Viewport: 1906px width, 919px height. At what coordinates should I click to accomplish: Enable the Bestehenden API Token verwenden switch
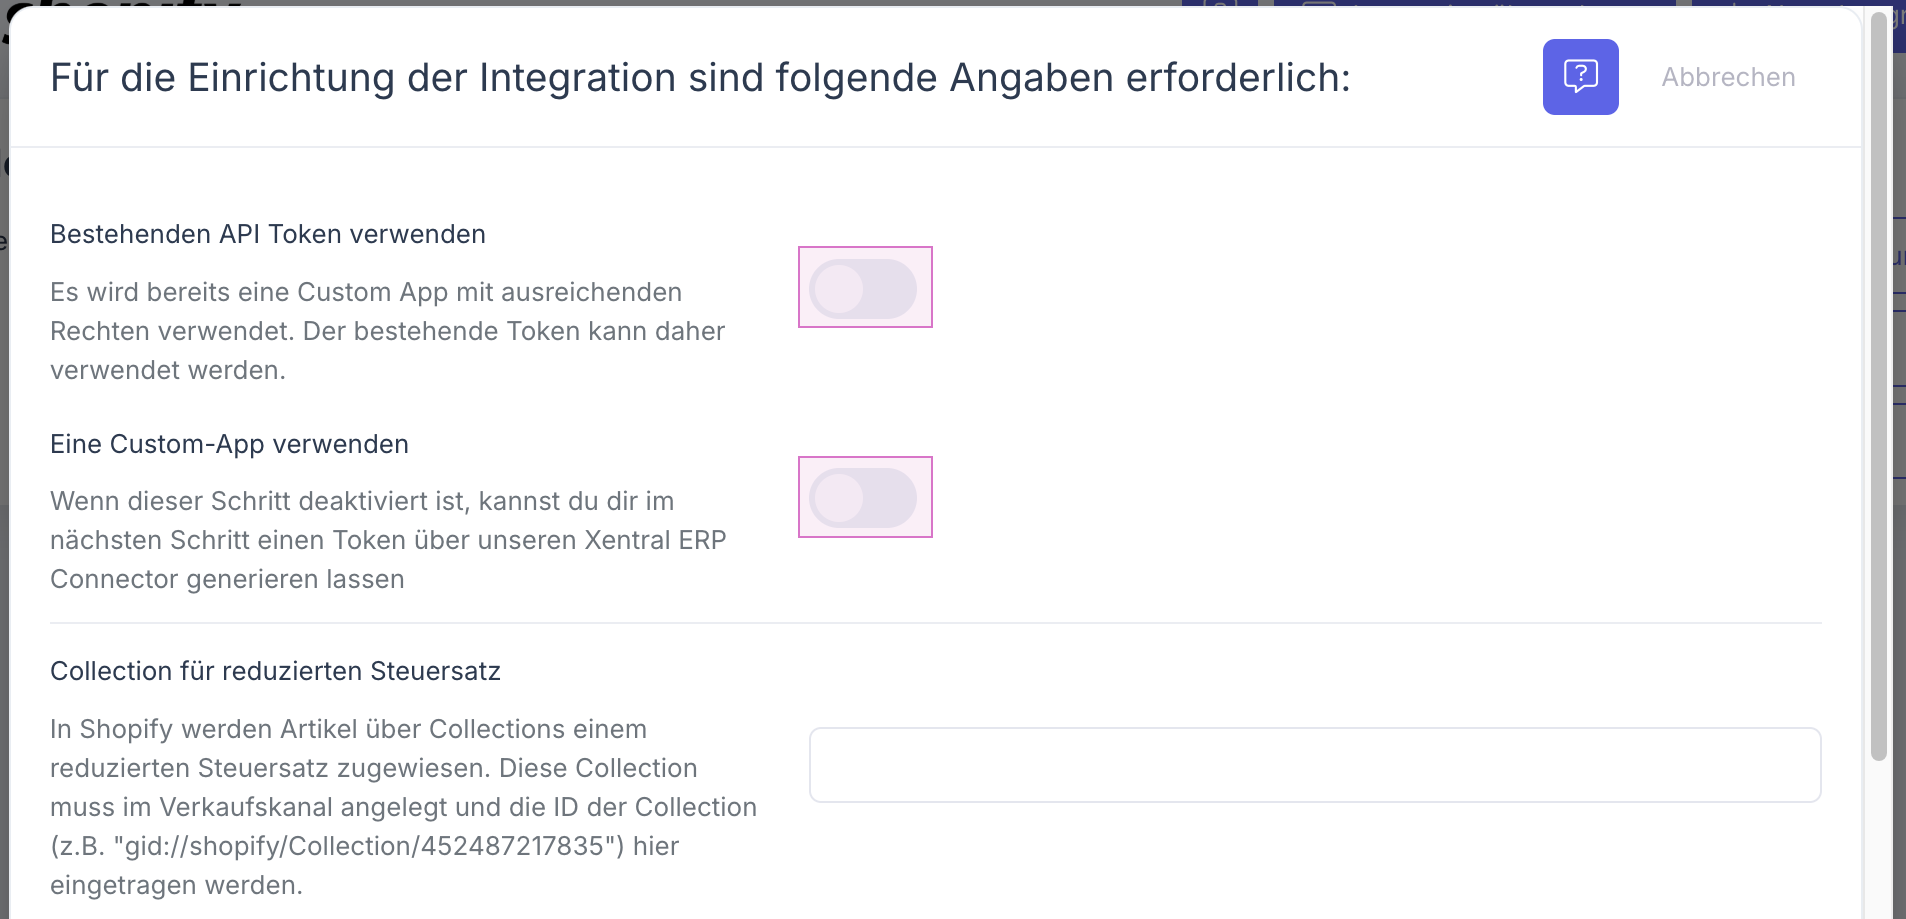[x=864, y=288]
